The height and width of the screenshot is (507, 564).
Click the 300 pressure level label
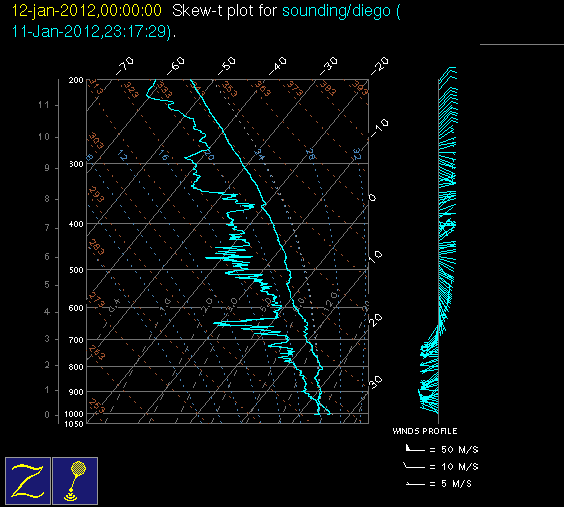tap(76, 164)
